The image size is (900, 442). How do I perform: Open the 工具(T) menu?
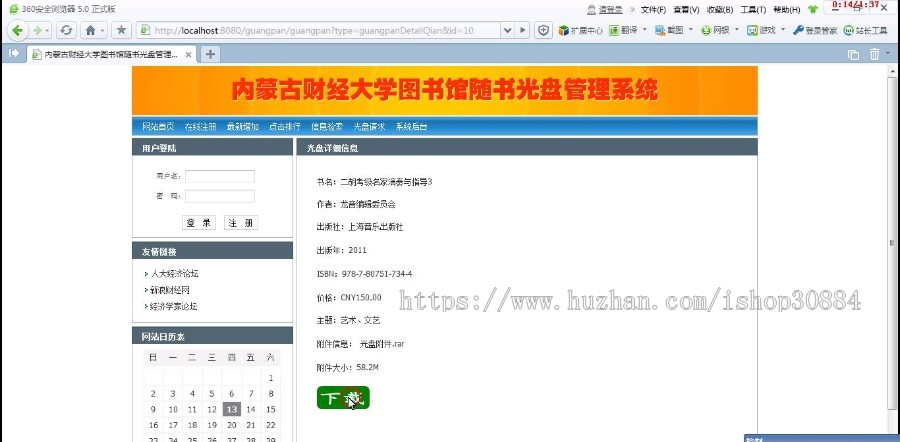753,10
